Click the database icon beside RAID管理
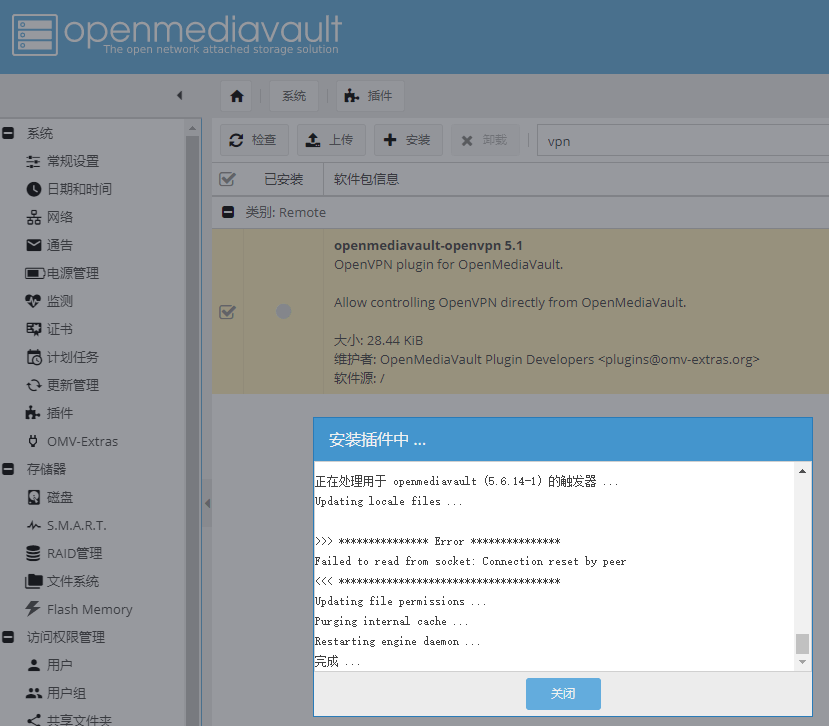The image size is (829, 726). click(33, 554)
